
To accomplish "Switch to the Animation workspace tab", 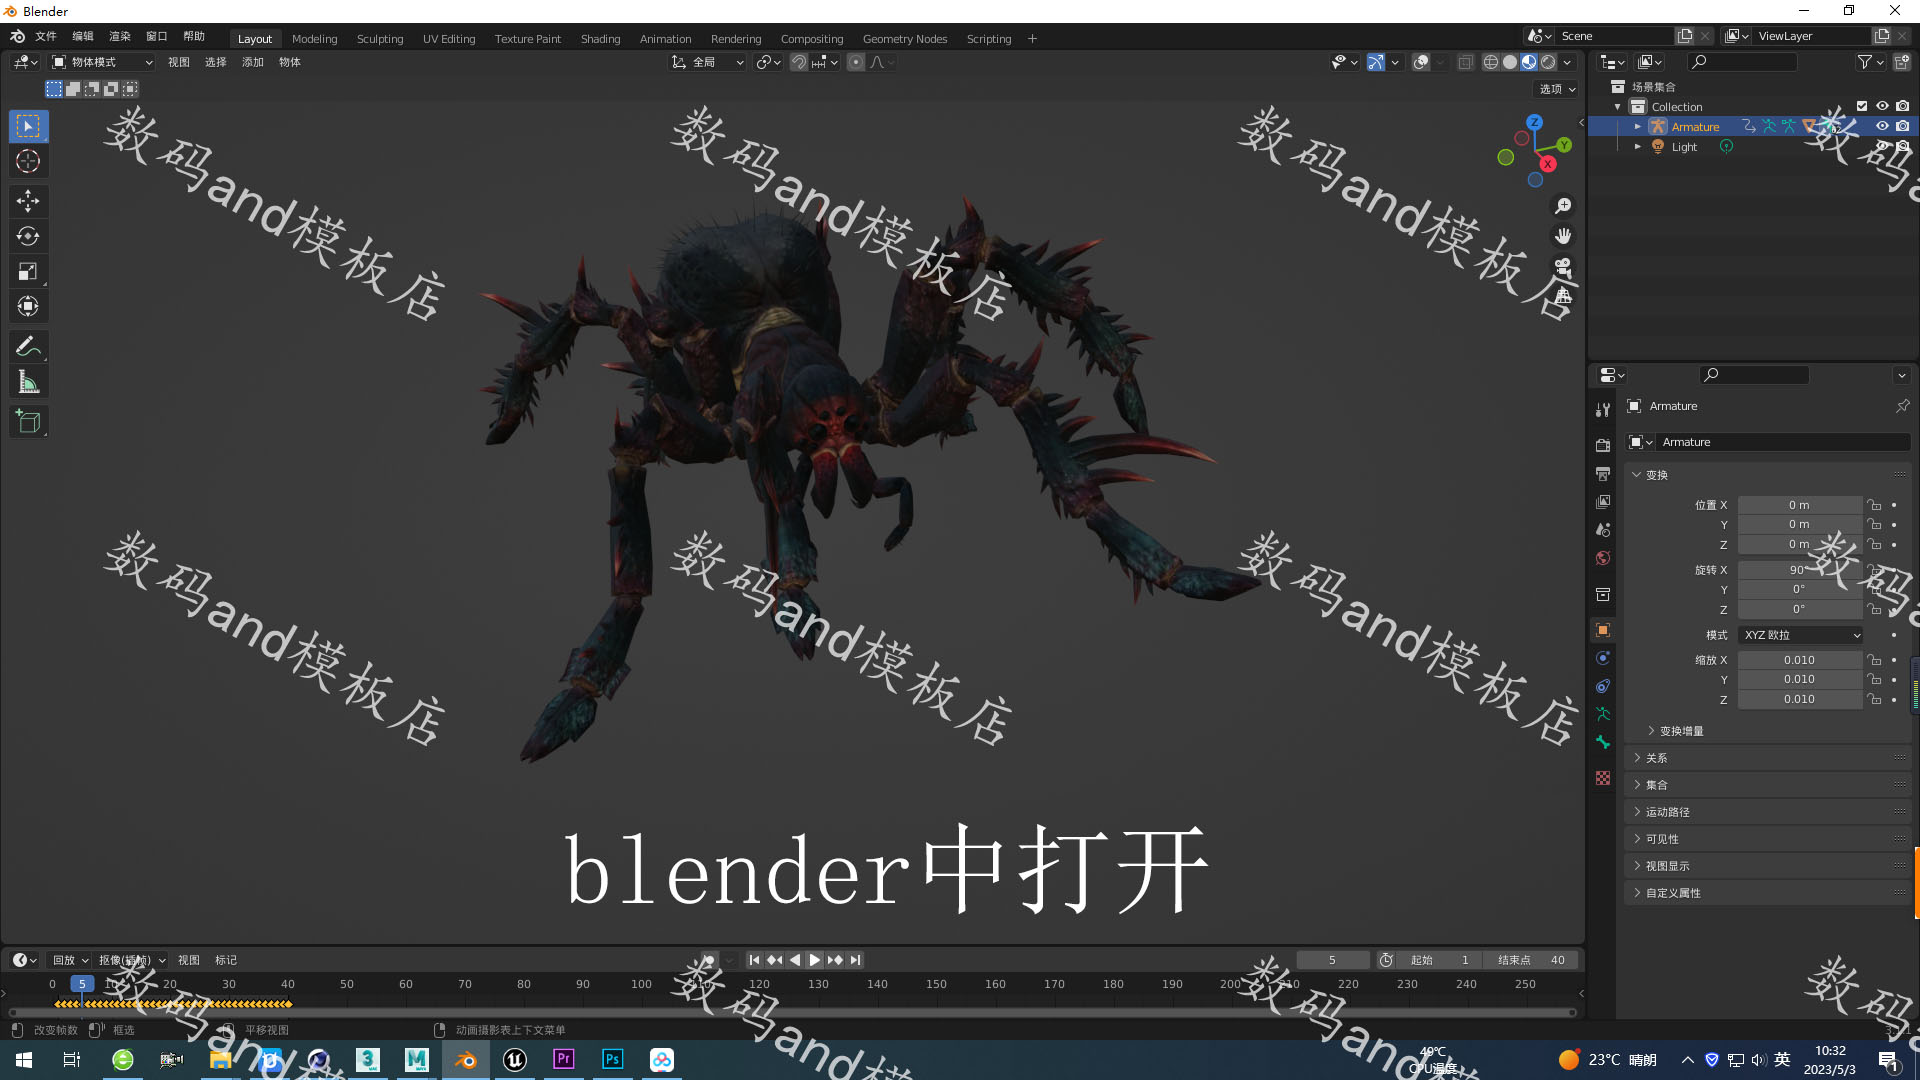I will 665,39.
